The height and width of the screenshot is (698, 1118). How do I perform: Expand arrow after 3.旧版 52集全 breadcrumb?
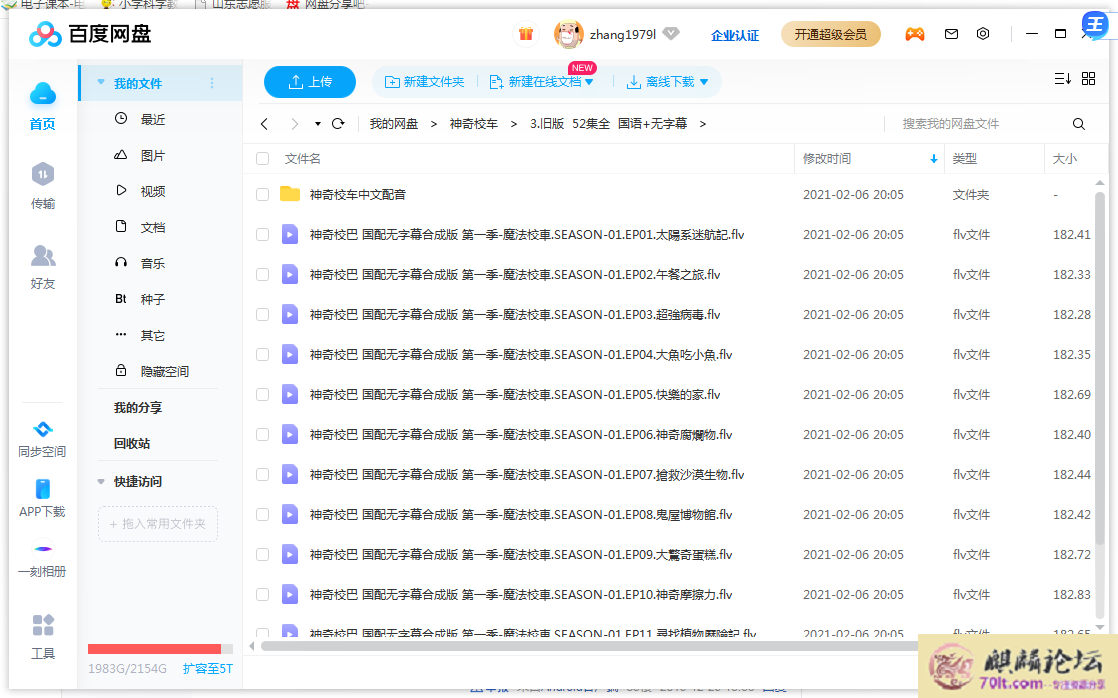click(x=702, y=124)
